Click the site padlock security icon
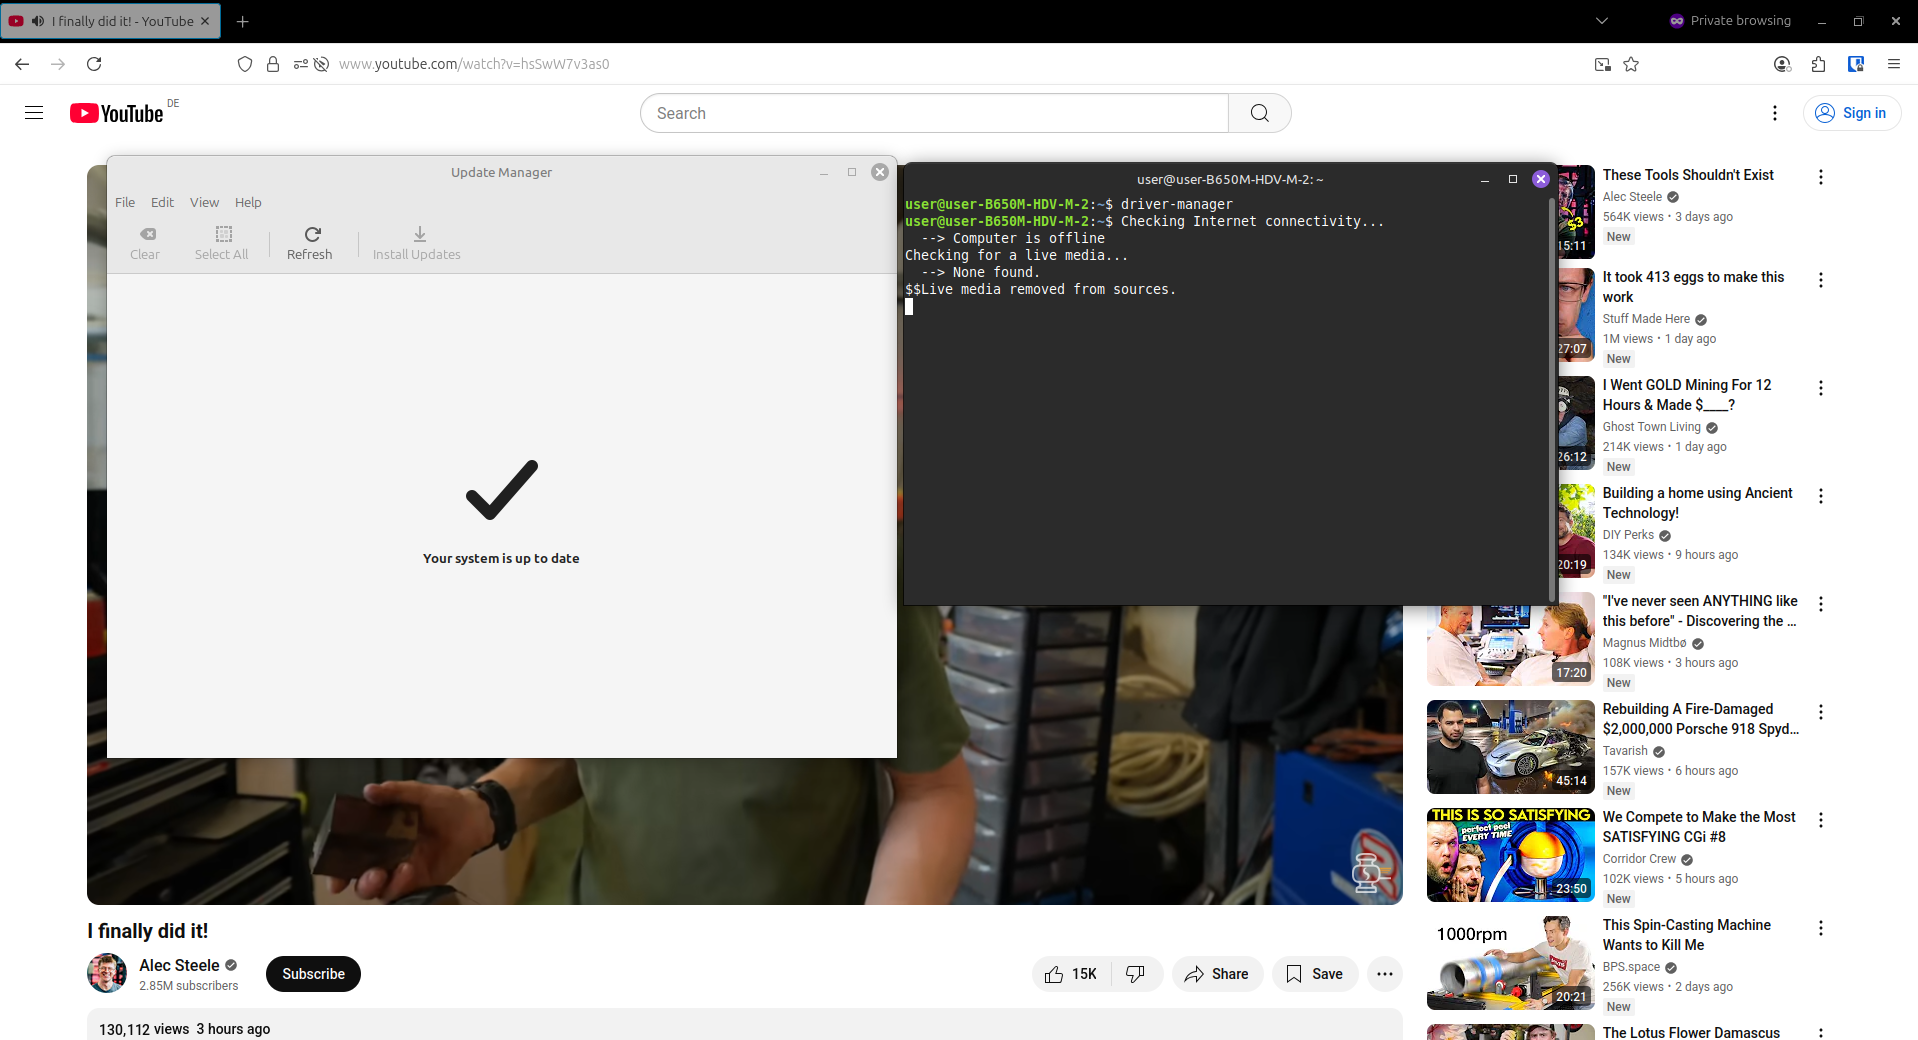1918x1040 pixels. (x=273, y=64)
